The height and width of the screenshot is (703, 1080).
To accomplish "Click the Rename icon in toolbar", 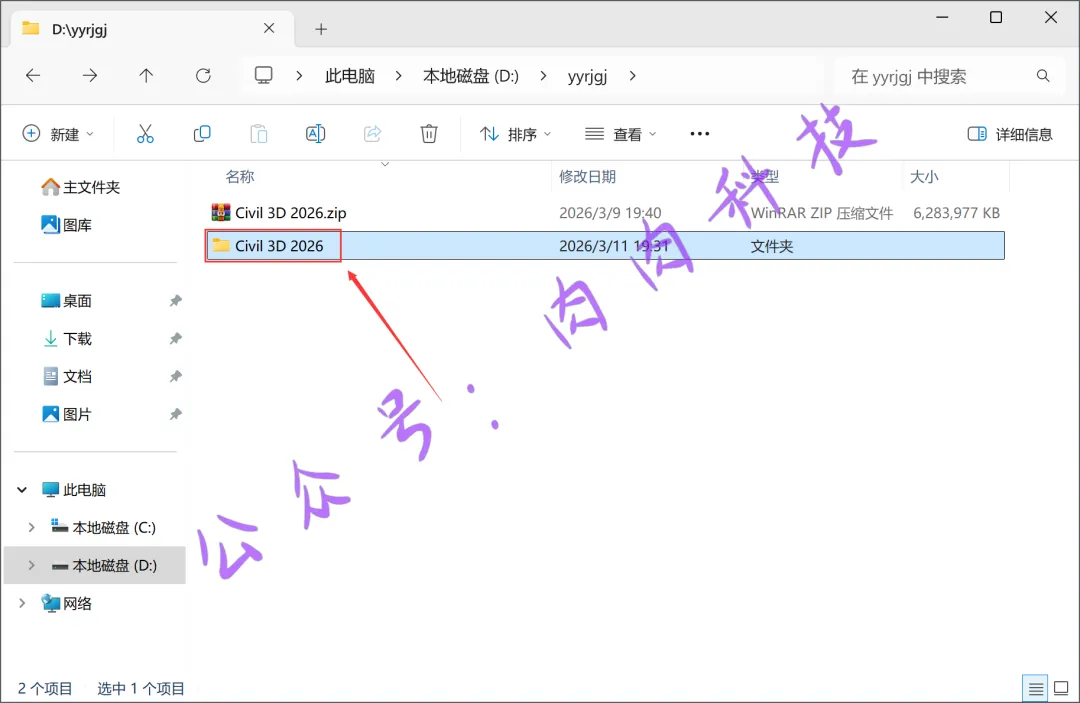I will 315,134.
